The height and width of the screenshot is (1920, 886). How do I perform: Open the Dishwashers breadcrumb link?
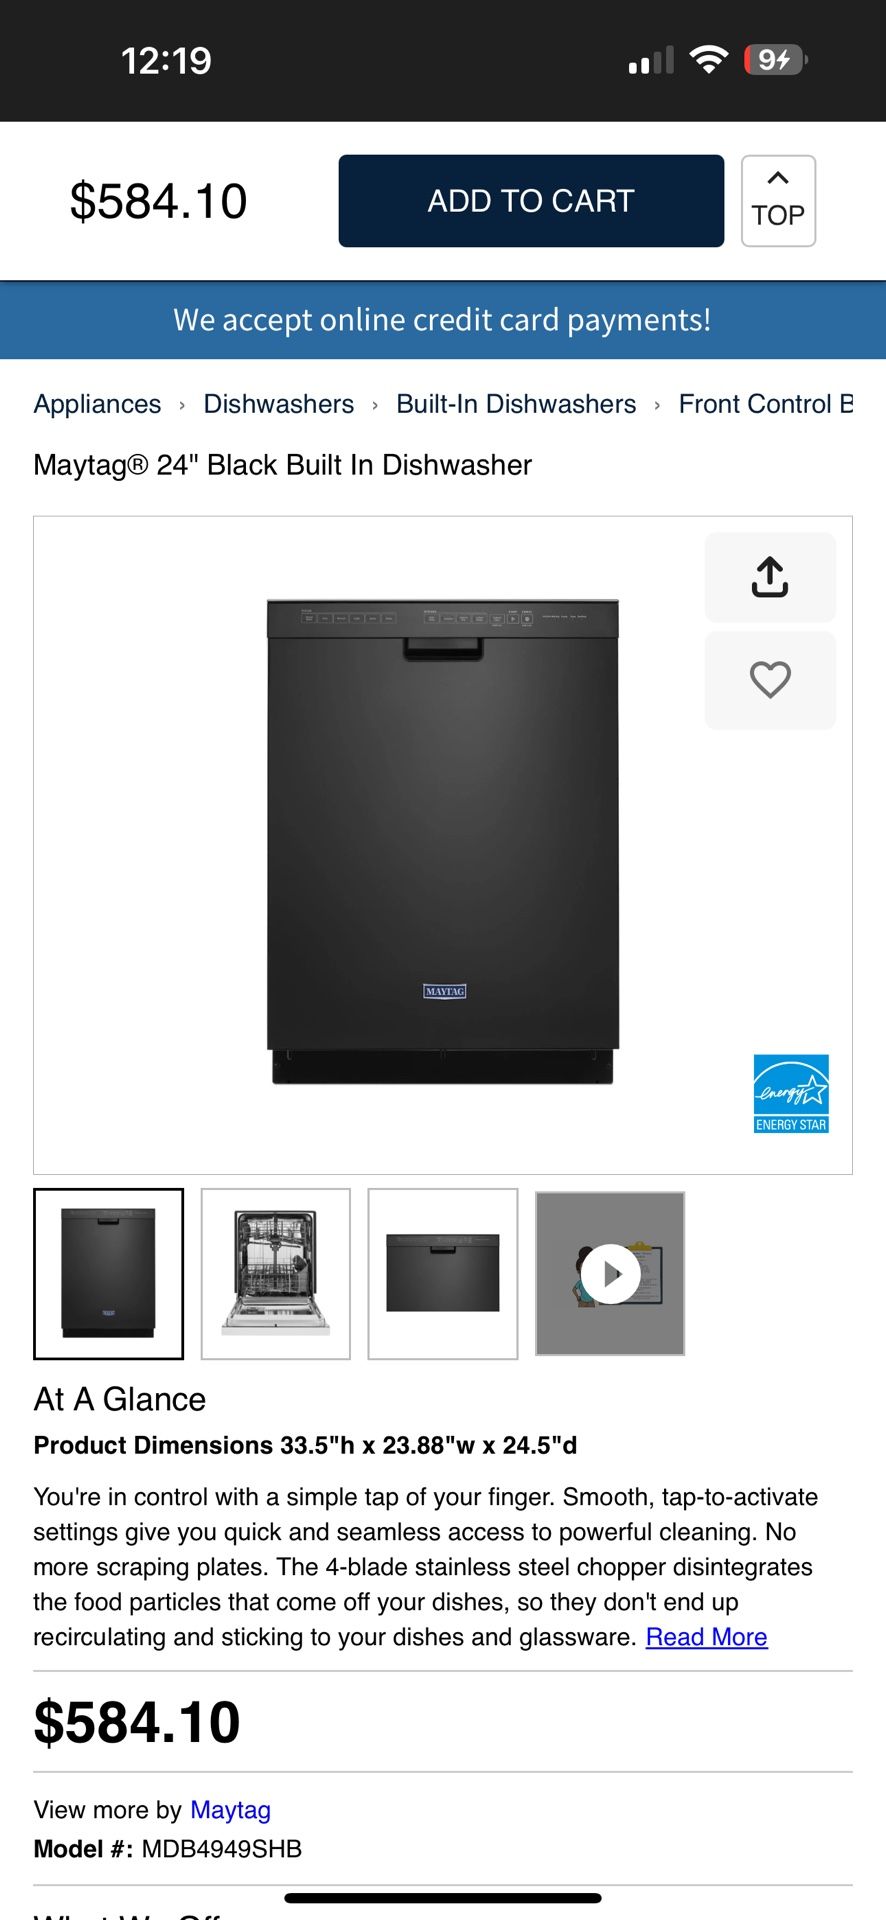(x=278, y=404)
